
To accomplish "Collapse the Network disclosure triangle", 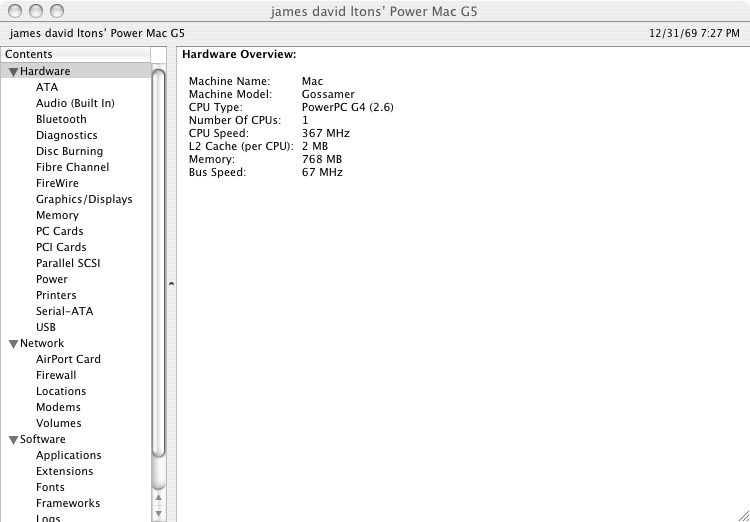I will [13, 344].
